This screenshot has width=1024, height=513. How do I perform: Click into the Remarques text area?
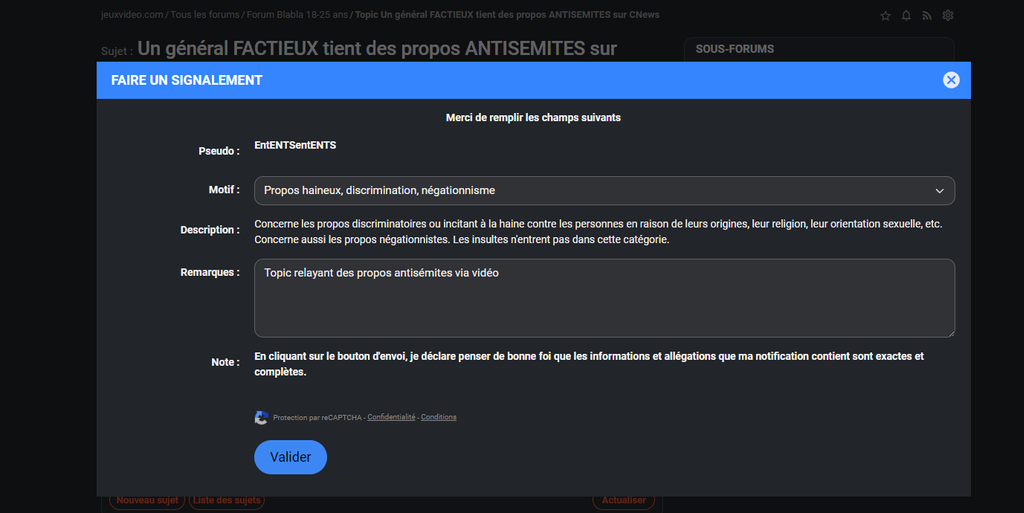pos(604,298)
